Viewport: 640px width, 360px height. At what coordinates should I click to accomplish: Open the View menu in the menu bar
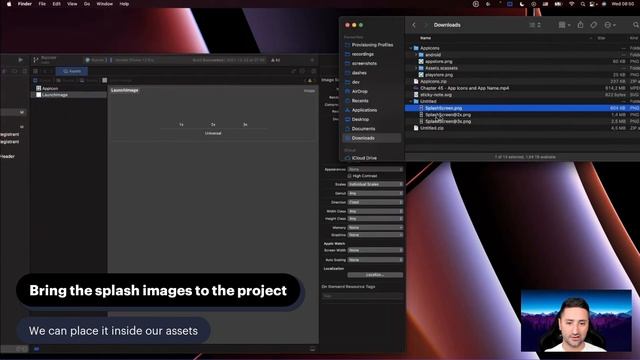(x=72, y=4)
